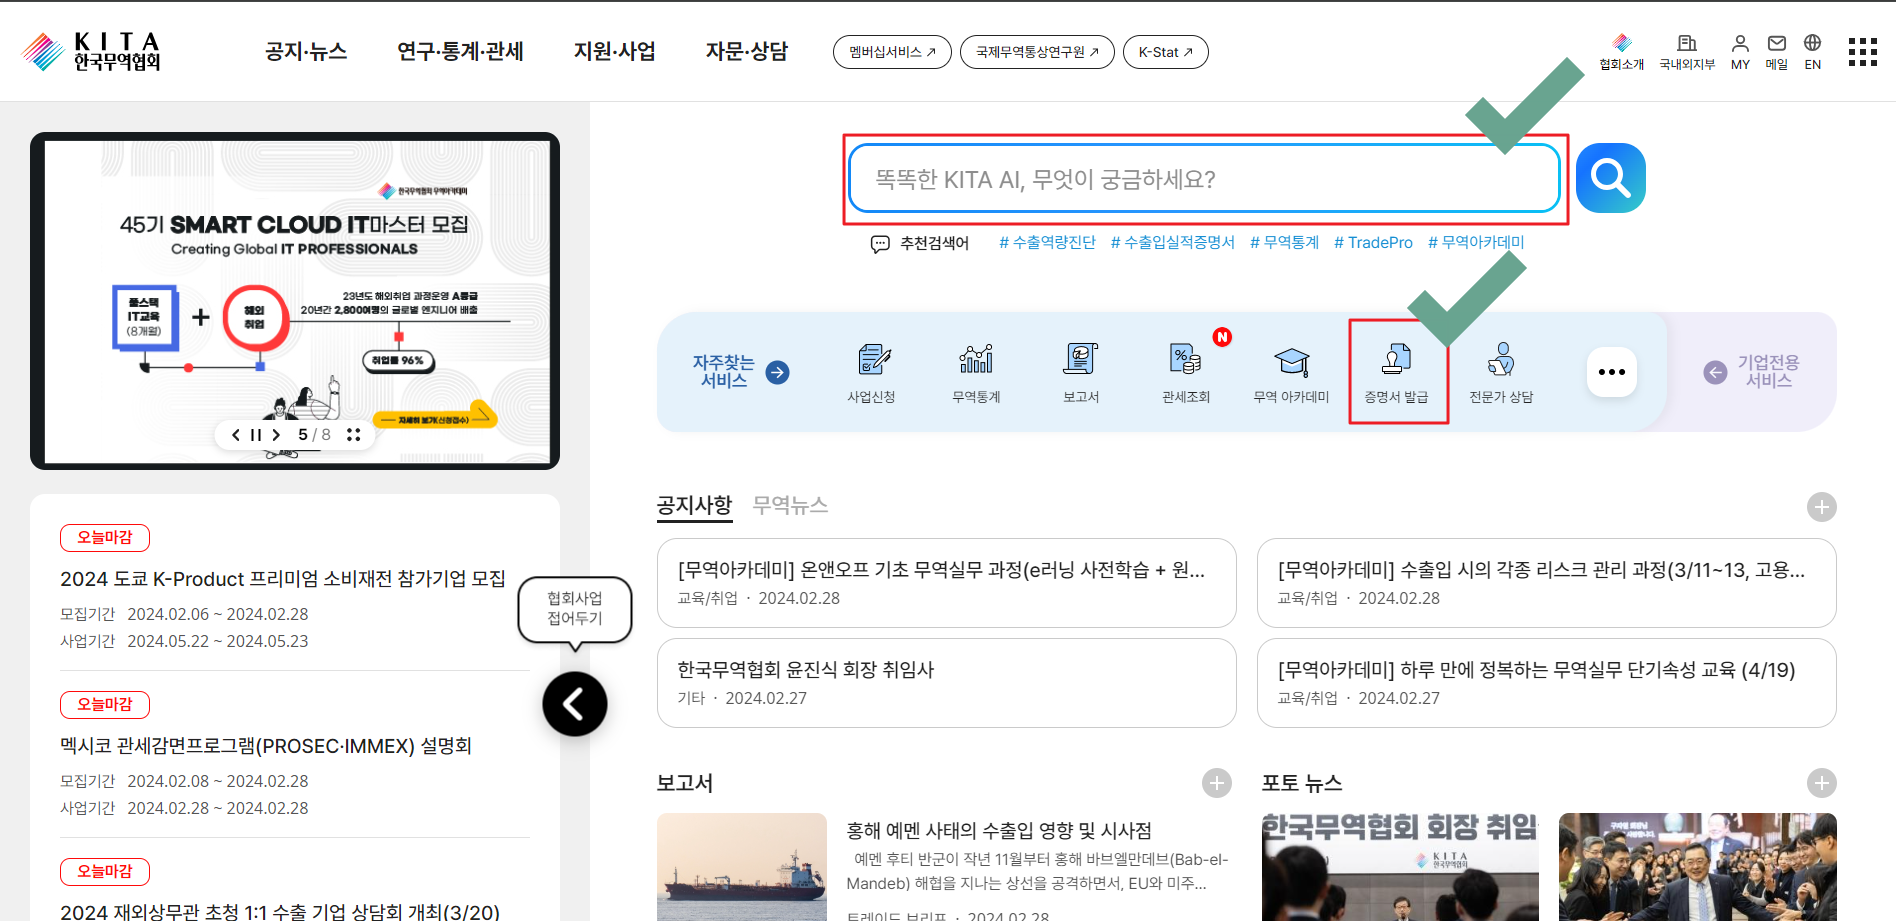This screenshot has width=1896, height=921.
Task: Open the MY user icon
Action: pos(1740,52)
